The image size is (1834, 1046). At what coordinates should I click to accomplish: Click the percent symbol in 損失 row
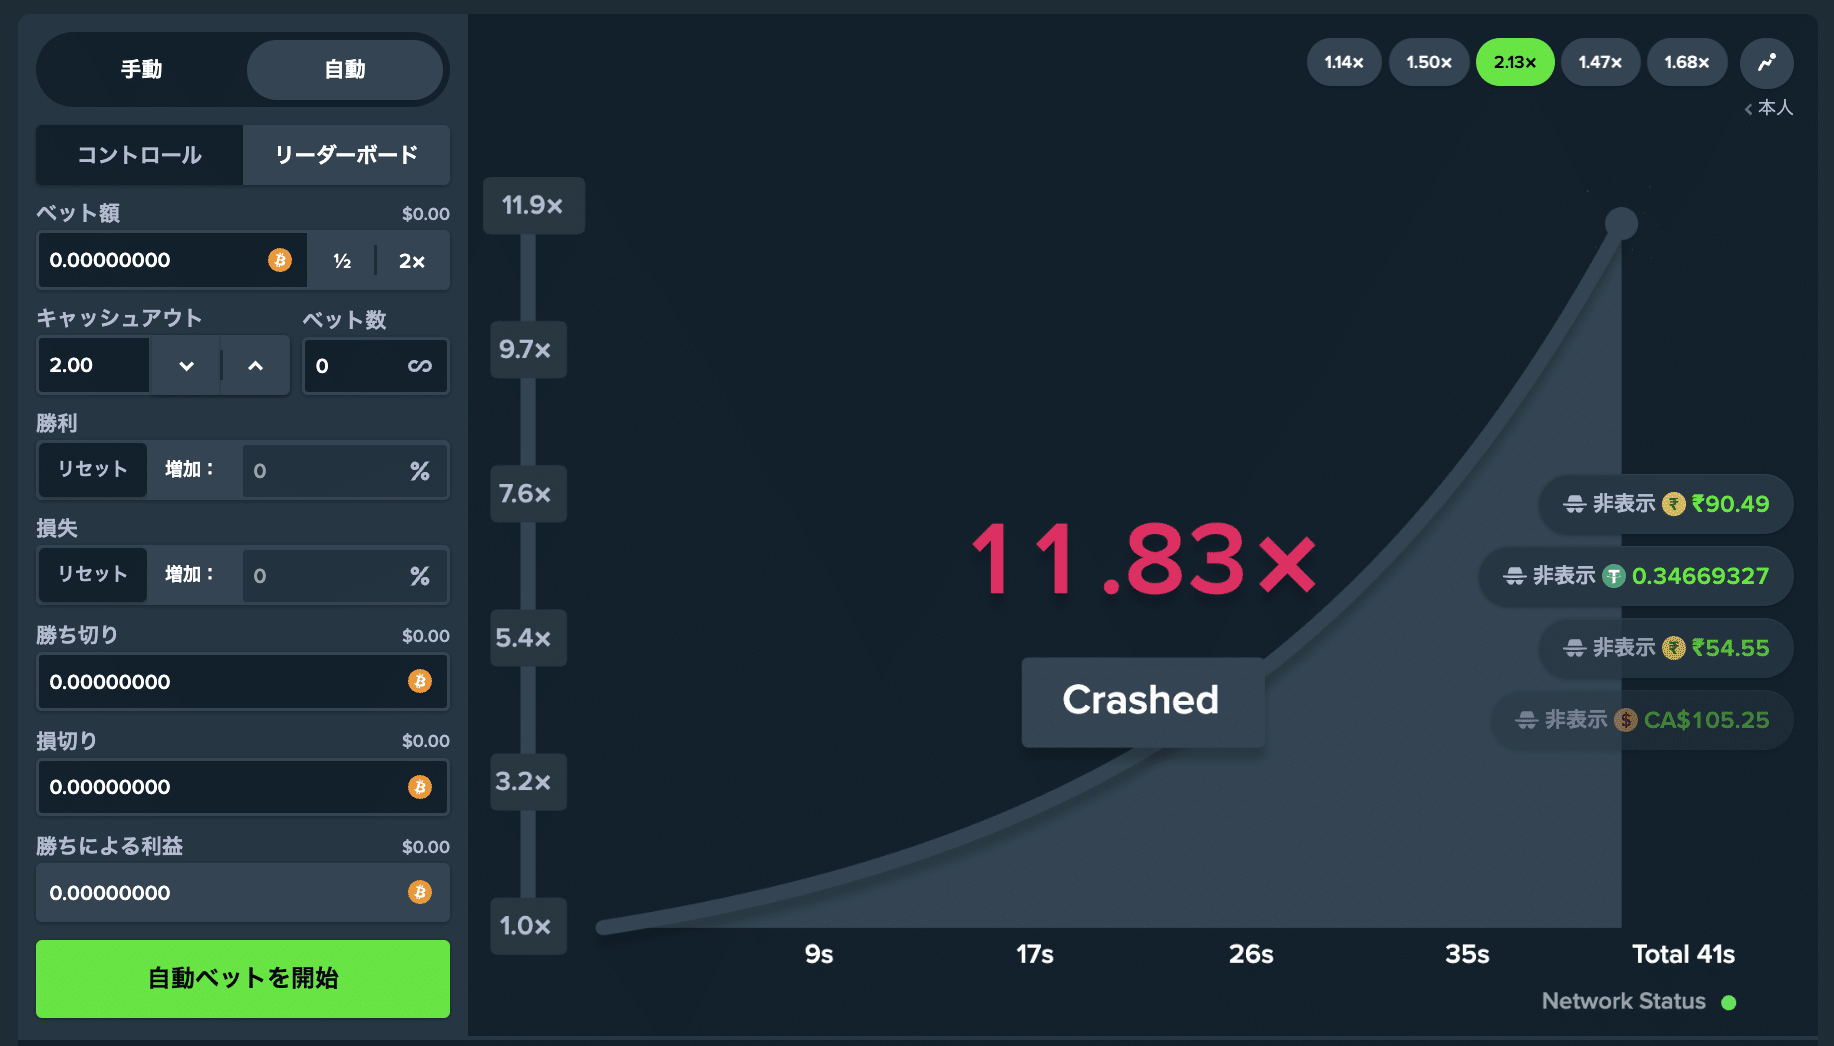click(x=420, y=576)
